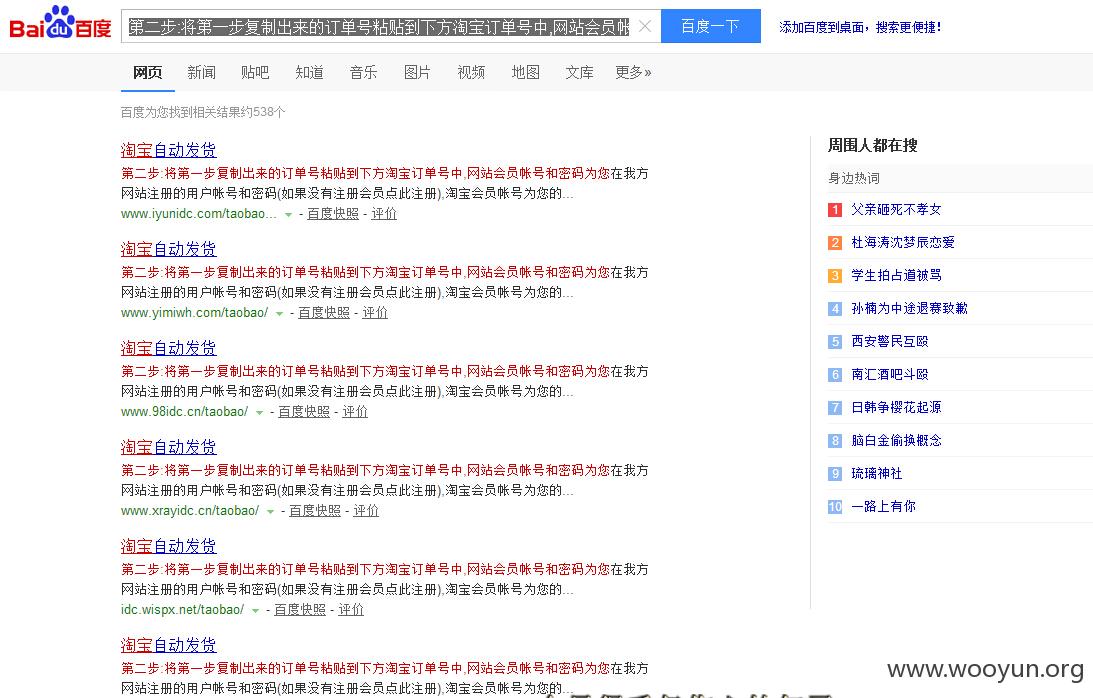Click the Baidu logo
Viewport: 1093px width, 698px height.
coord(60,23)
